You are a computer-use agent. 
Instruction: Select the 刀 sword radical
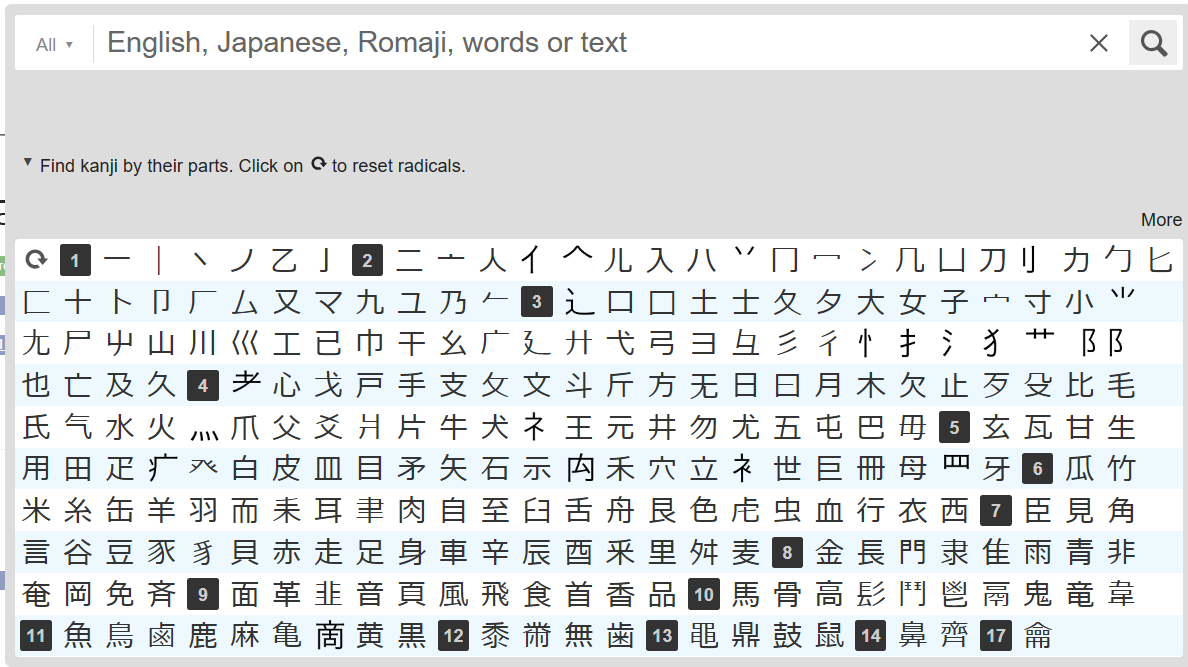tap(992, 261)
